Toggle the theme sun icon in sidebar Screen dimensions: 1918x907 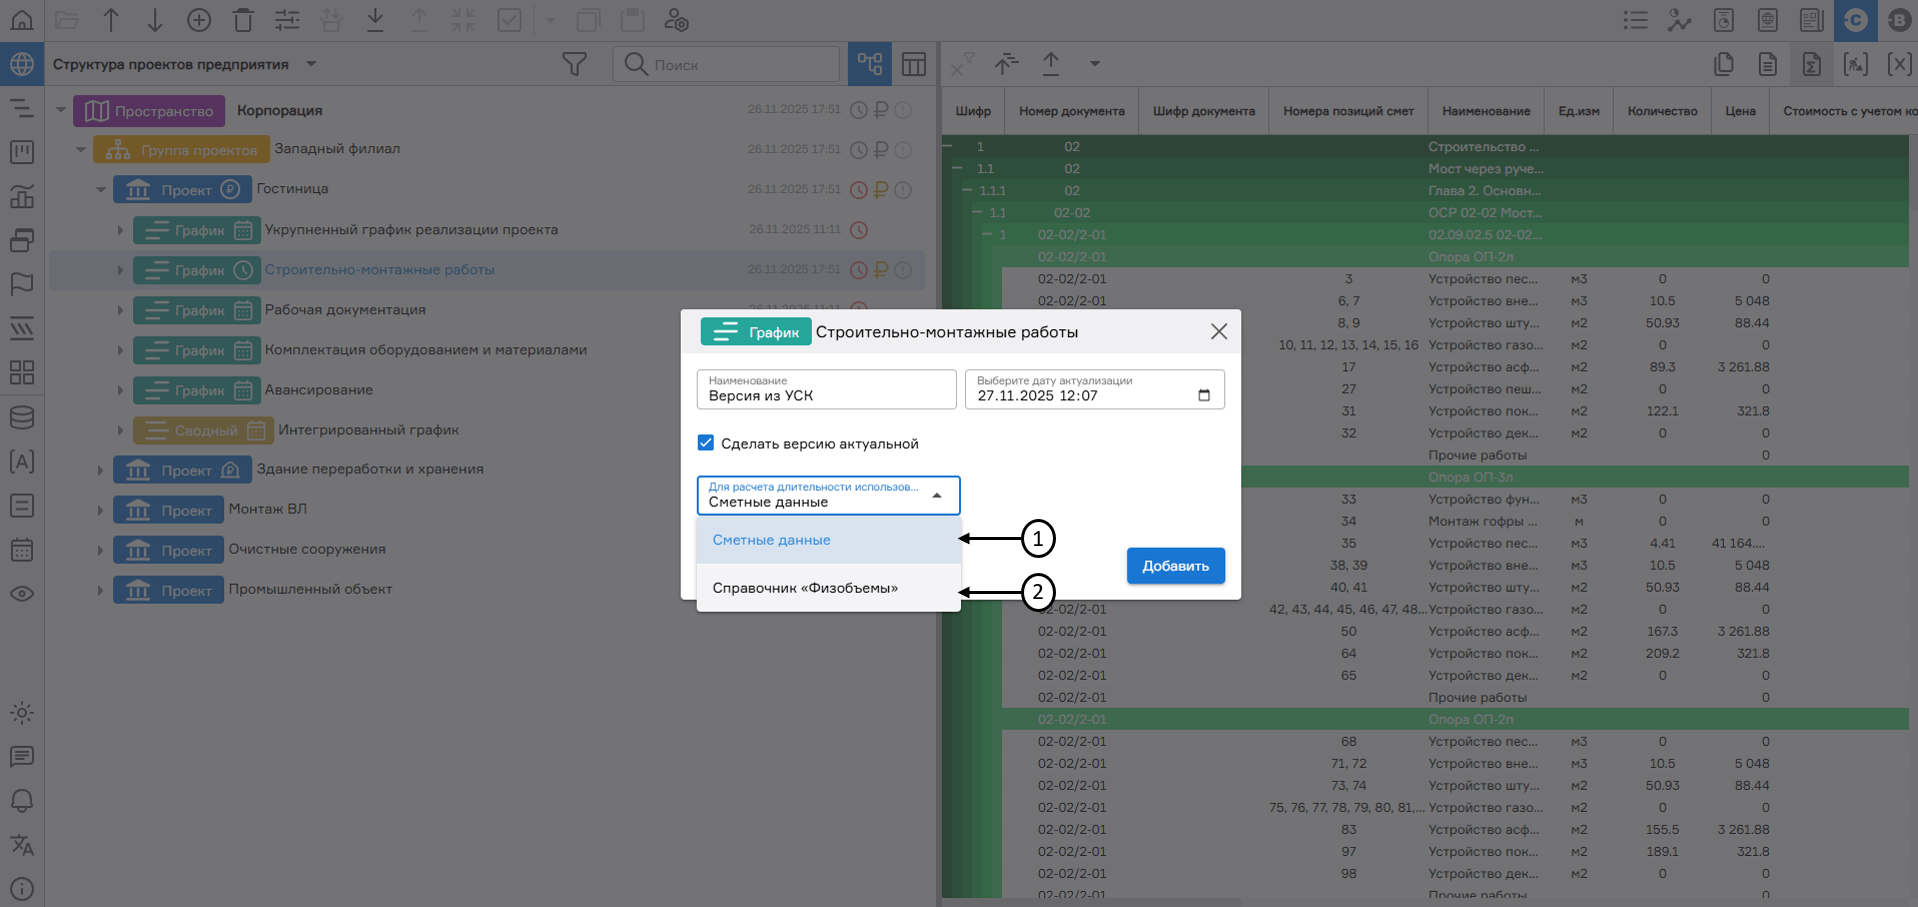(x=21, y=713)
